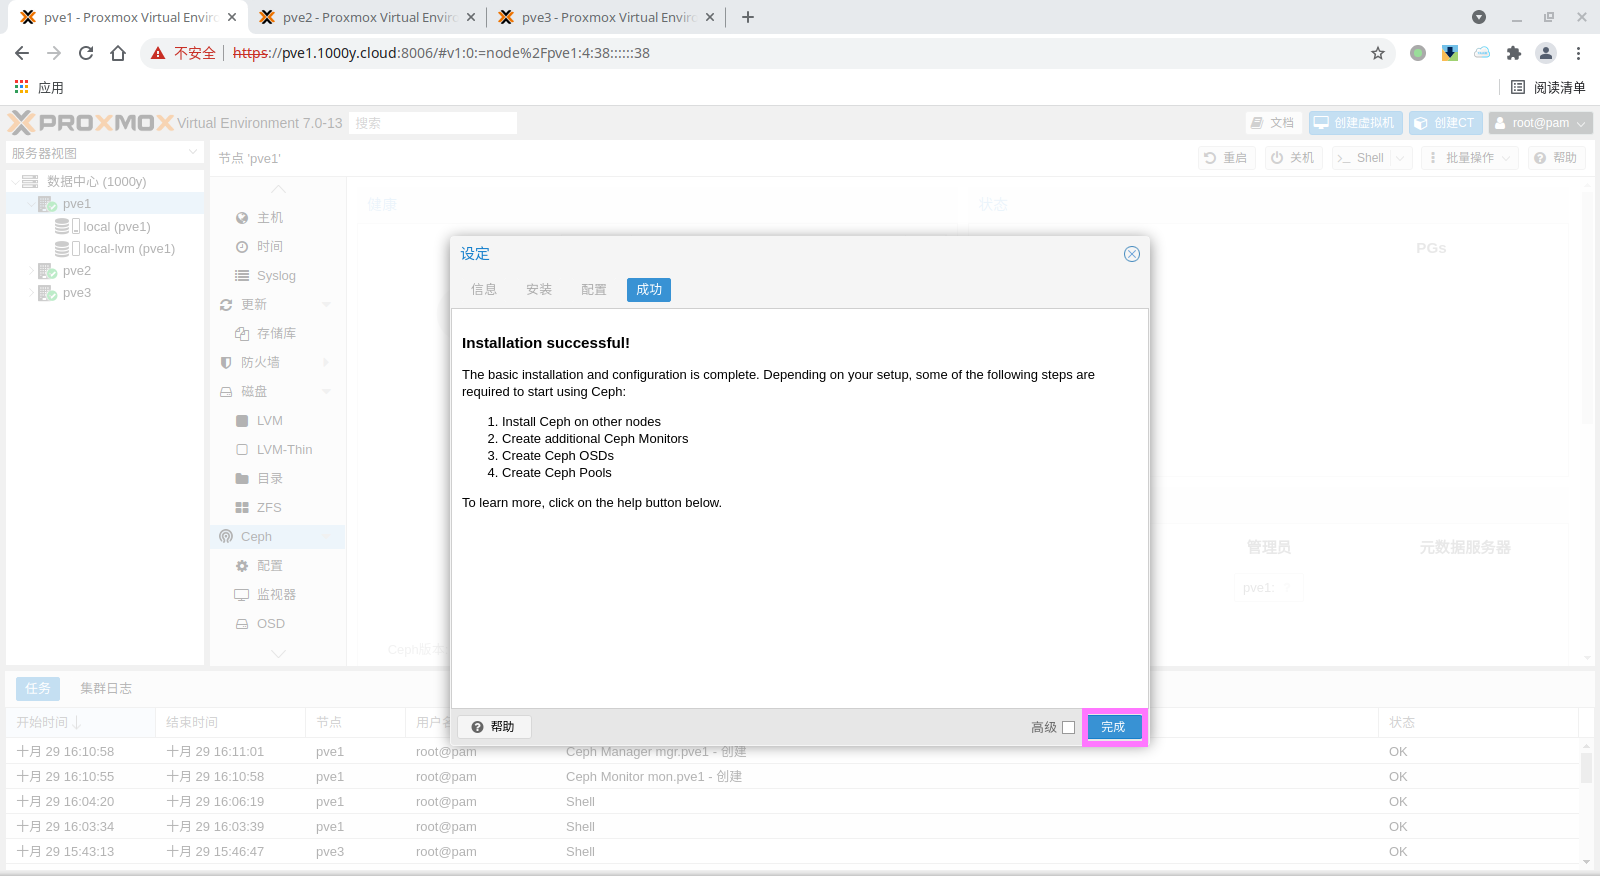Click the 帮助 help button in dialog

[493, 727]
